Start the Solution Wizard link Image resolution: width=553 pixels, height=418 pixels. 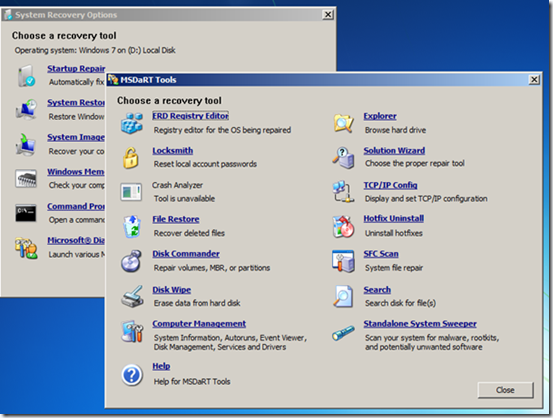point(394,150)
